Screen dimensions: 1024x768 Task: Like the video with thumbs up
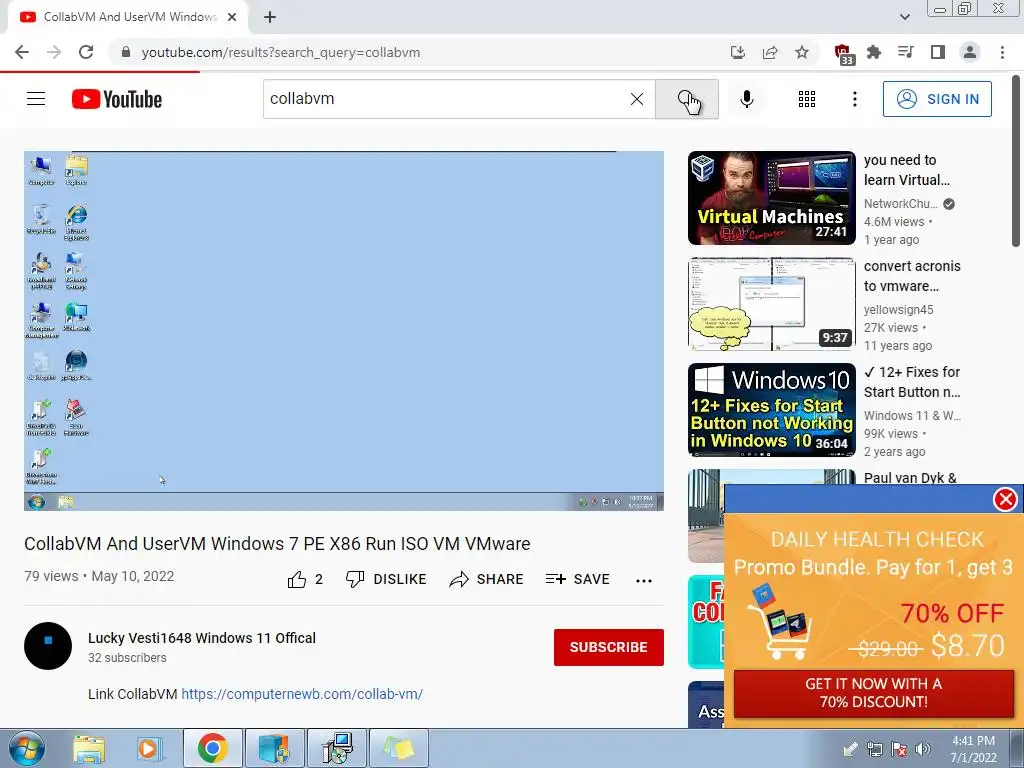point(305,579)
